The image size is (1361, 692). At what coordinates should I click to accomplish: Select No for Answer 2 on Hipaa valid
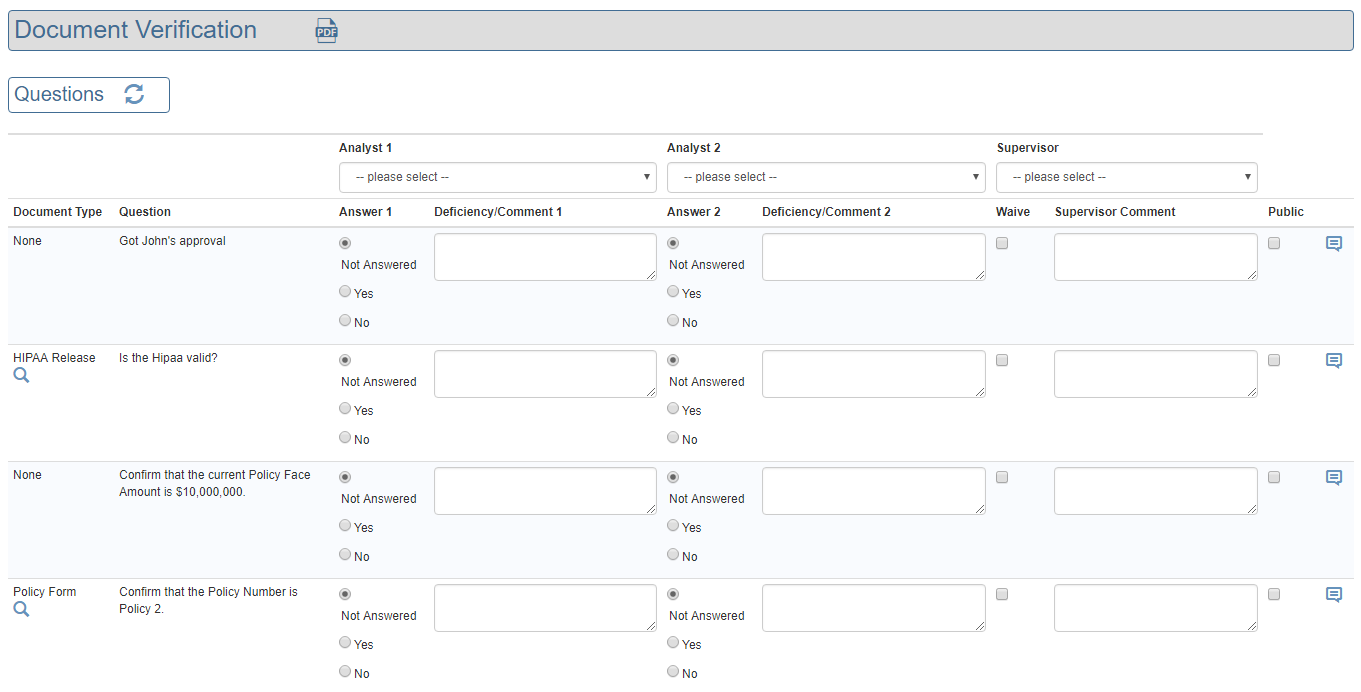673,438
